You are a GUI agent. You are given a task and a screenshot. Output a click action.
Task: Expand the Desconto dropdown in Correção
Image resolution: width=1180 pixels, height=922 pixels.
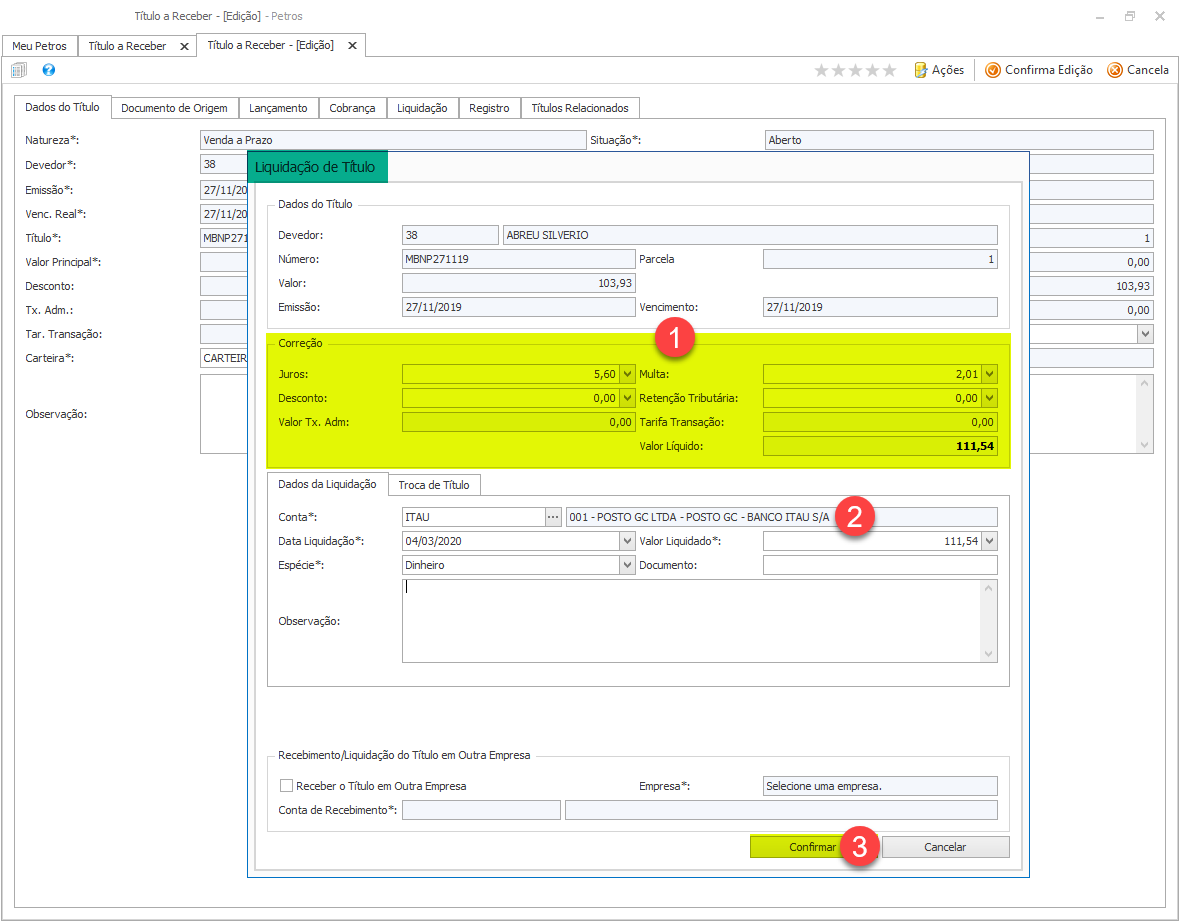coord(627,398)
